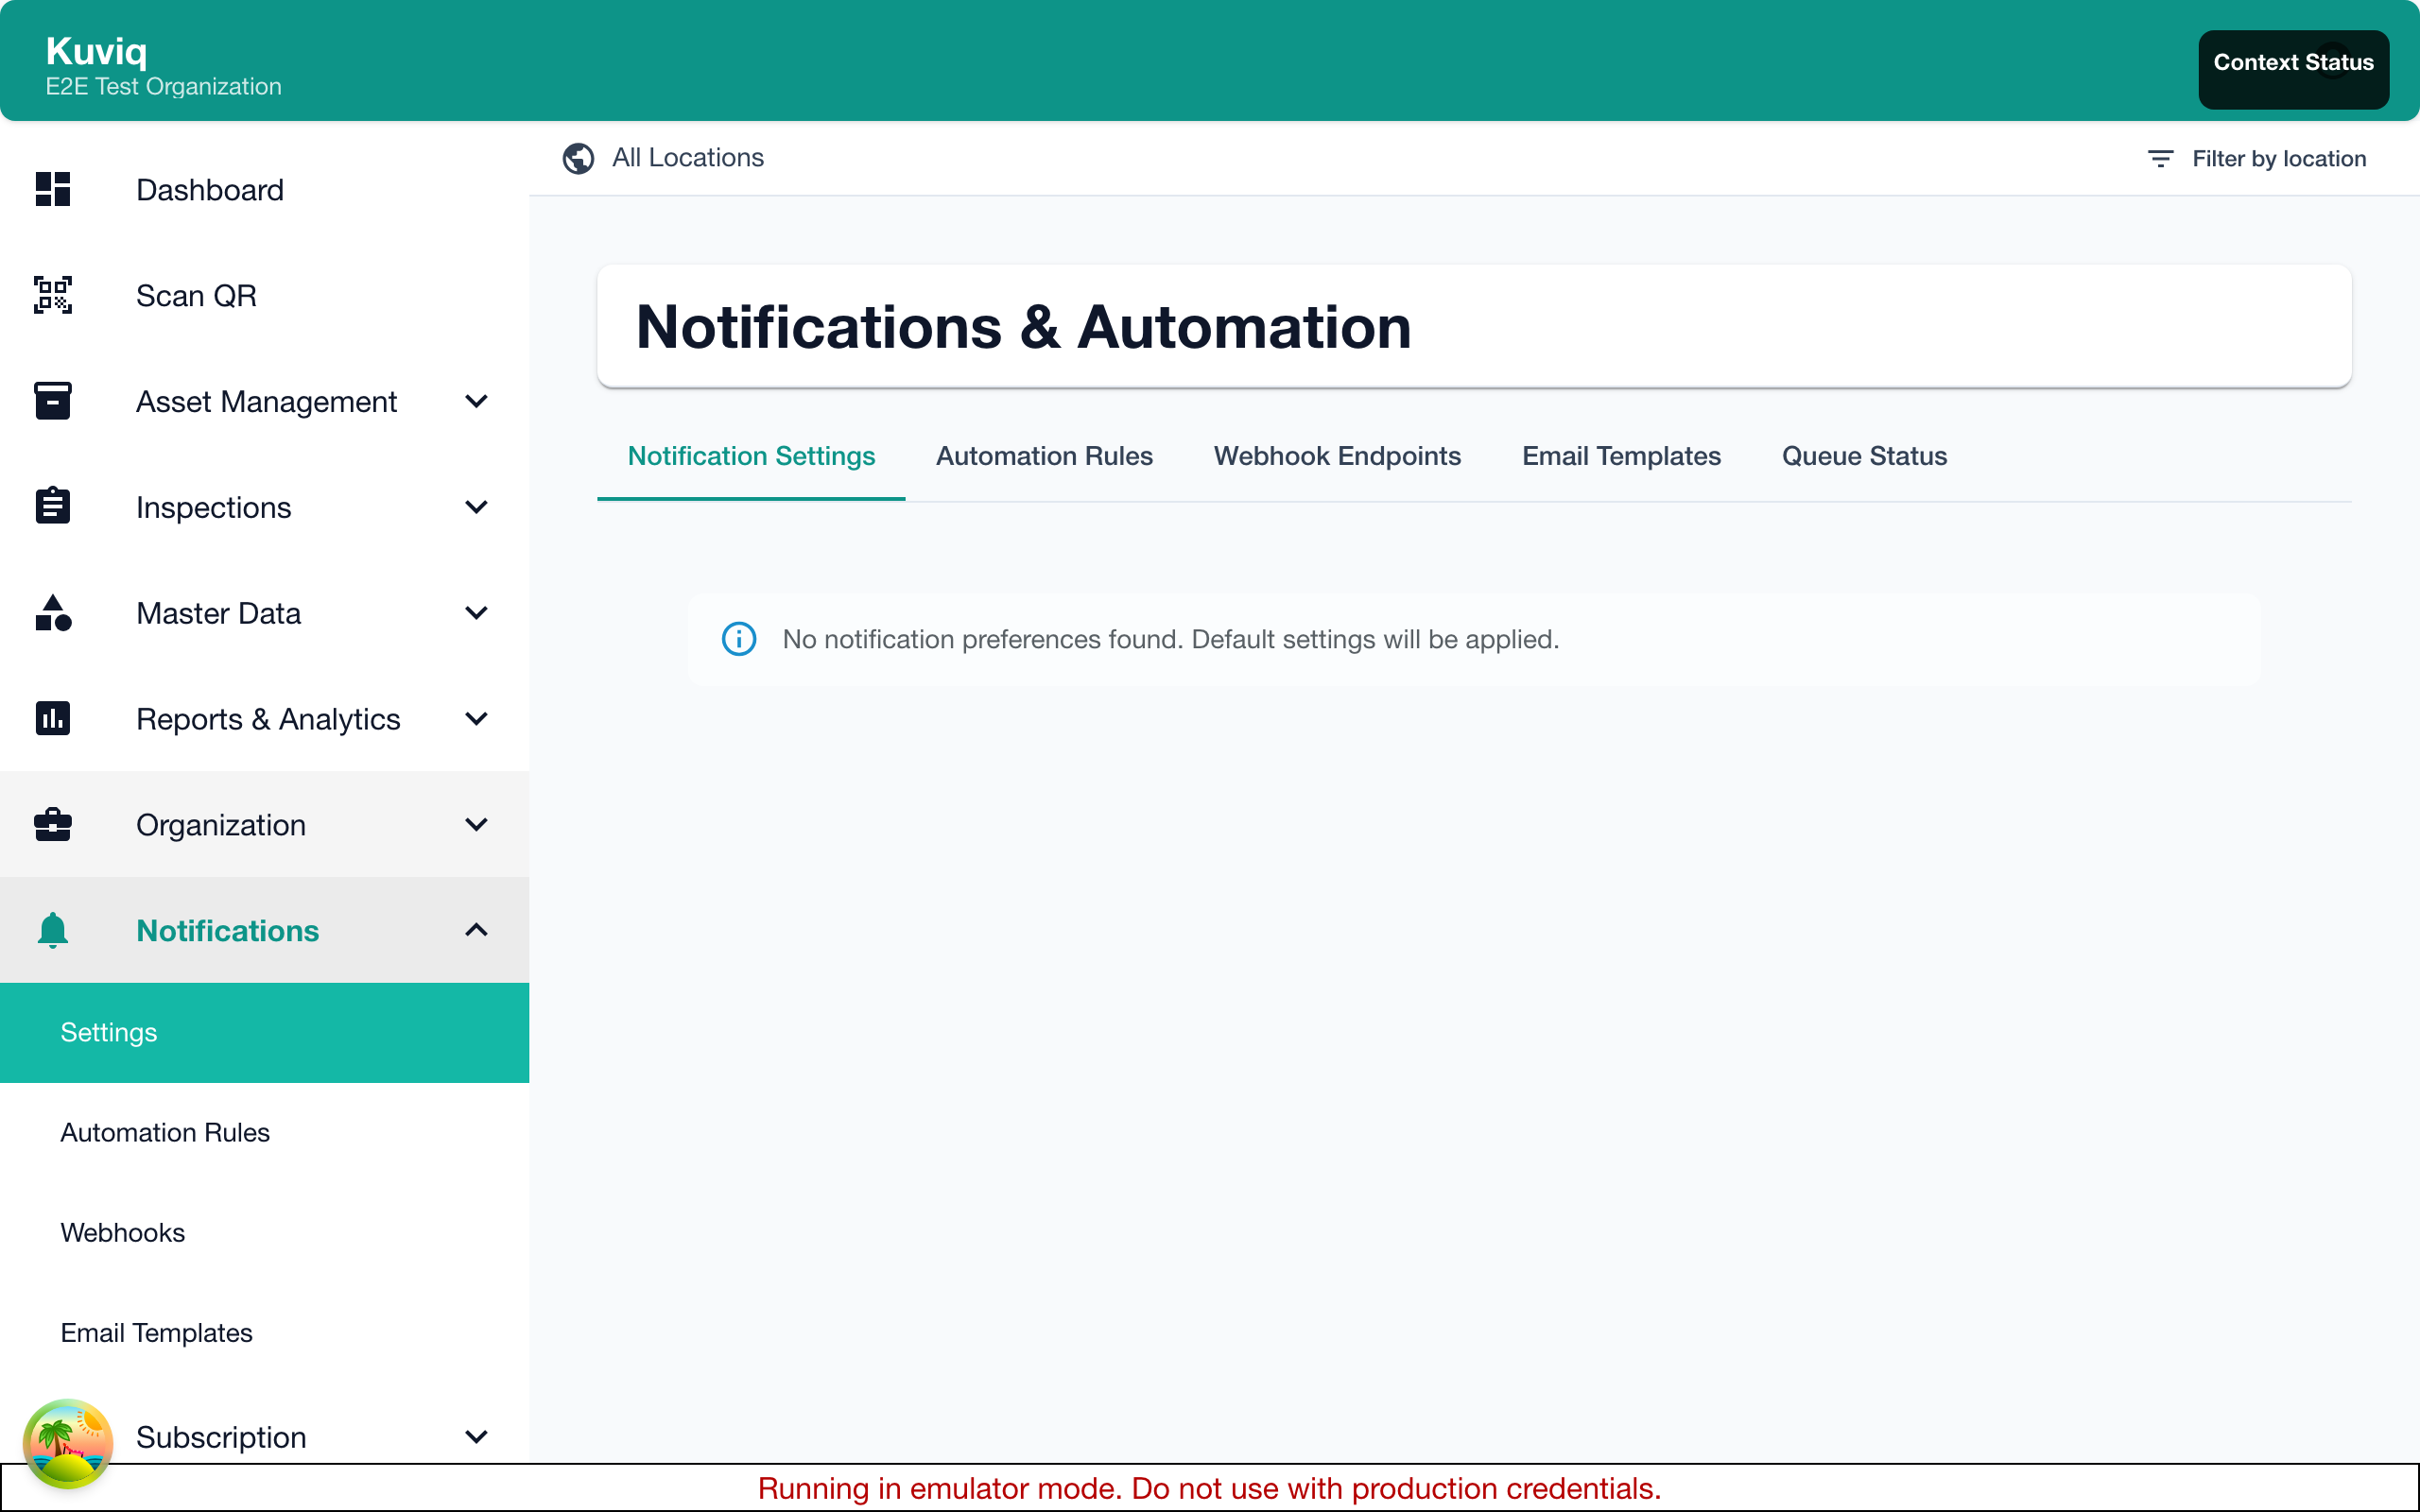
Task: Select Settings in the Notifications submenu
Action: (x=264, y=1032)
